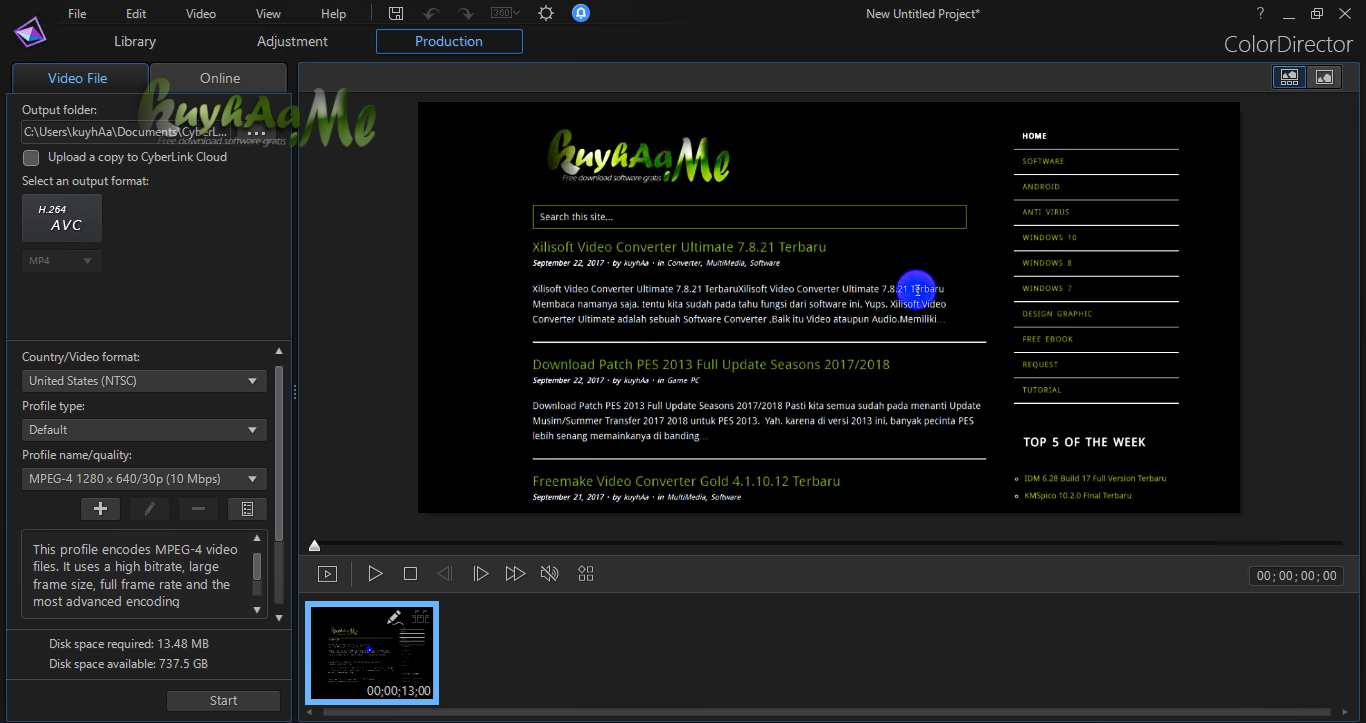Expand the Country/Video format dropdown
The image size is (1366, 723).
144,381
